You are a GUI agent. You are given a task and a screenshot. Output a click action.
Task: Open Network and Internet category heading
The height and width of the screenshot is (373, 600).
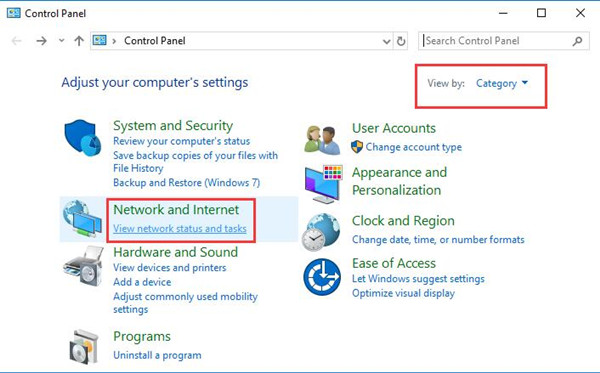(176, 210)
